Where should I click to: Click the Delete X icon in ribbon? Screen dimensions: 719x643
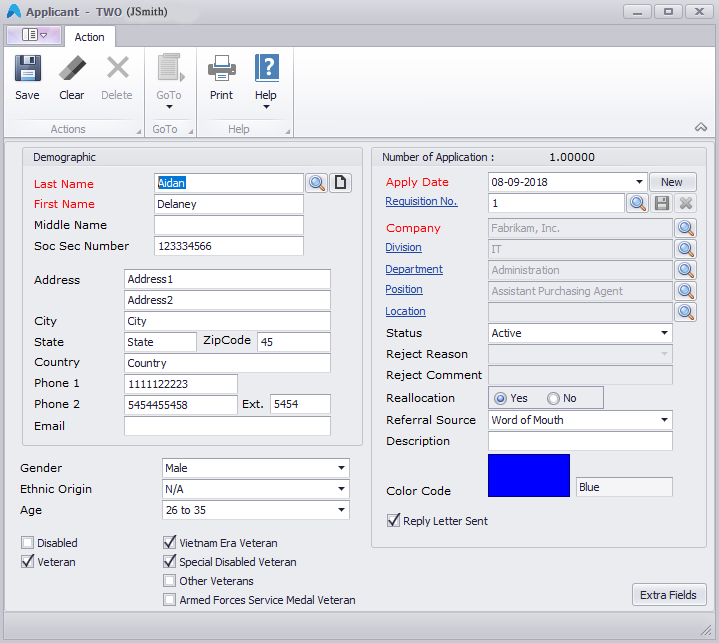coord(117,68)
